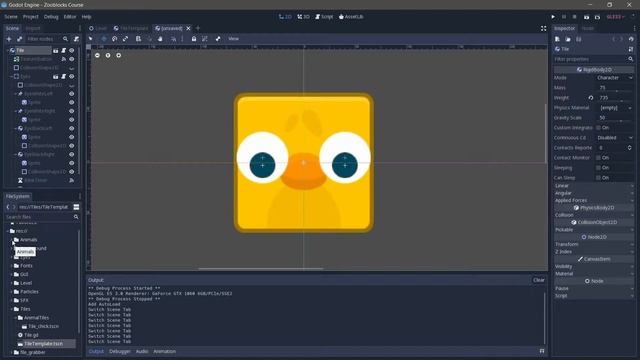Viewport: 640px width, 360px height.
Task: Add a new node with plus icon
Action: (9, 39)
